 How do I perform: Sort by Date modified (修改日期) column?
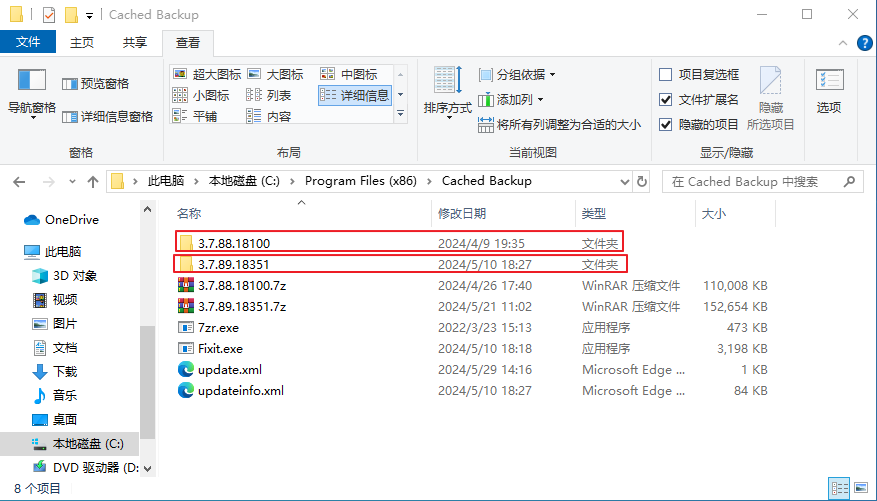pos(503,213)
